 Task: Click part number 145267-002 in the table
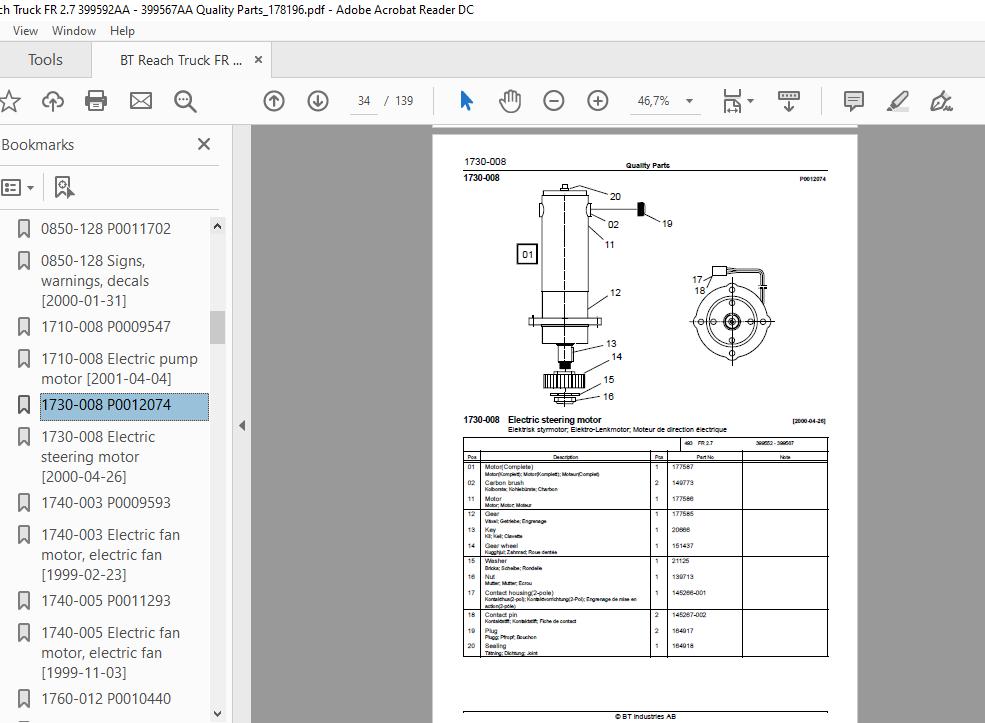689,615
